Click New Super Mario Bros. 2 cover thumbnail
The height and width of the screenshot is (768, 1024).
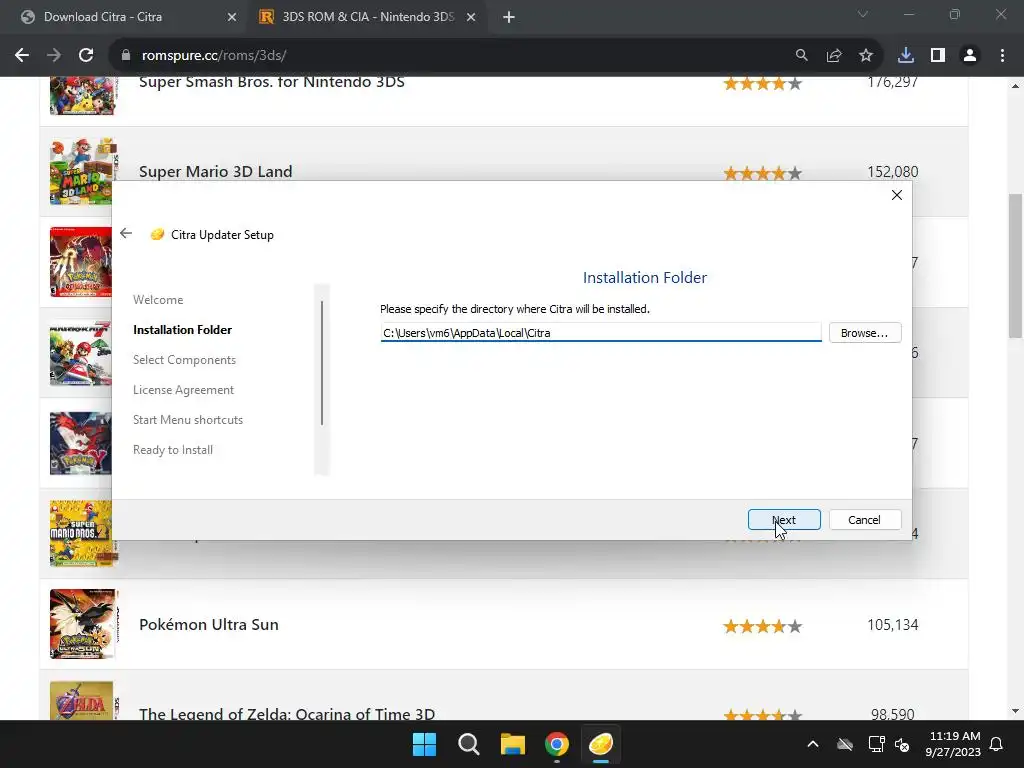[82, 534]
